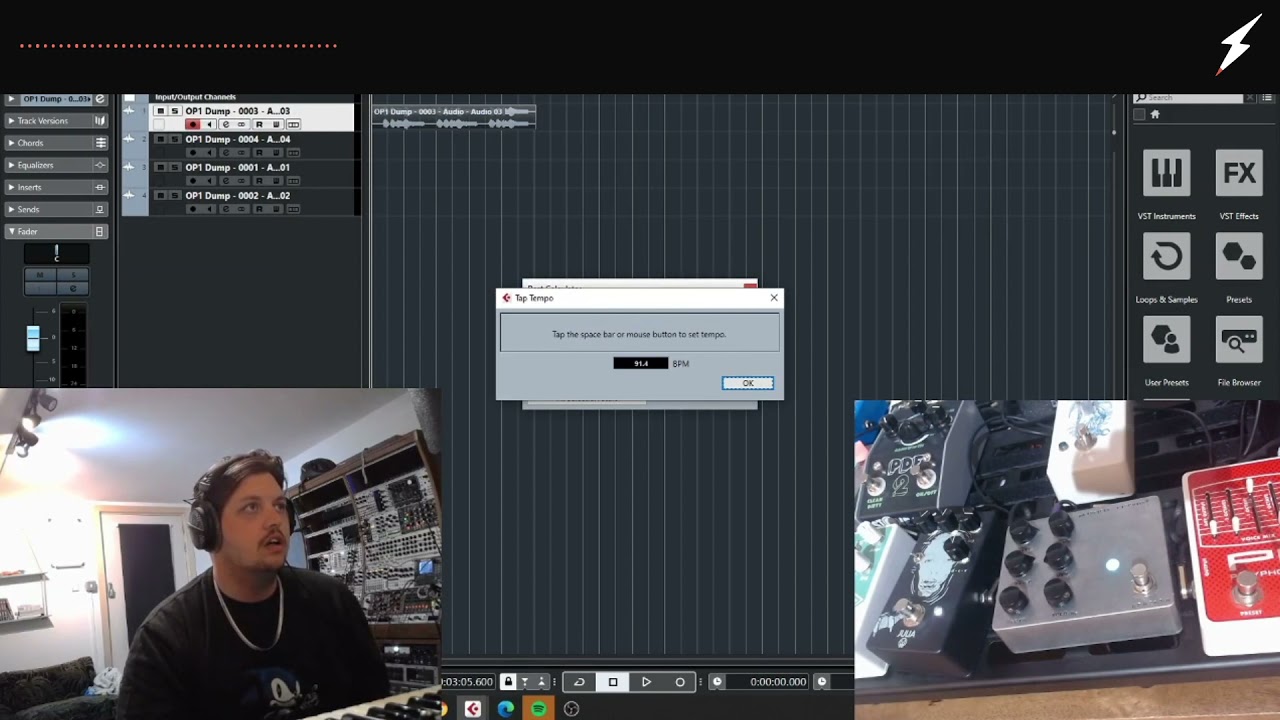Image resolution: width=1280 pixels, height=720 pixels.
Task: Close the Tap Tempo dialog
Action: click(773, 298)
